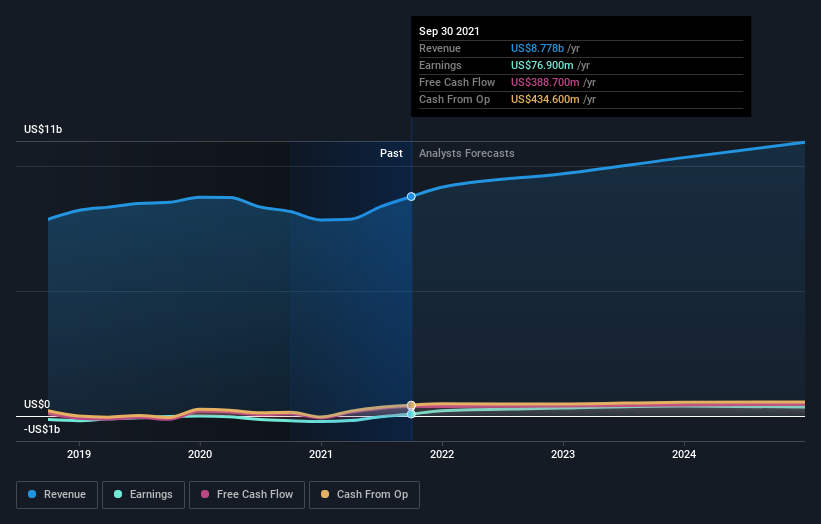Toggle the Revenue legend series
821x524 pixels.
(x=57, y=495)
